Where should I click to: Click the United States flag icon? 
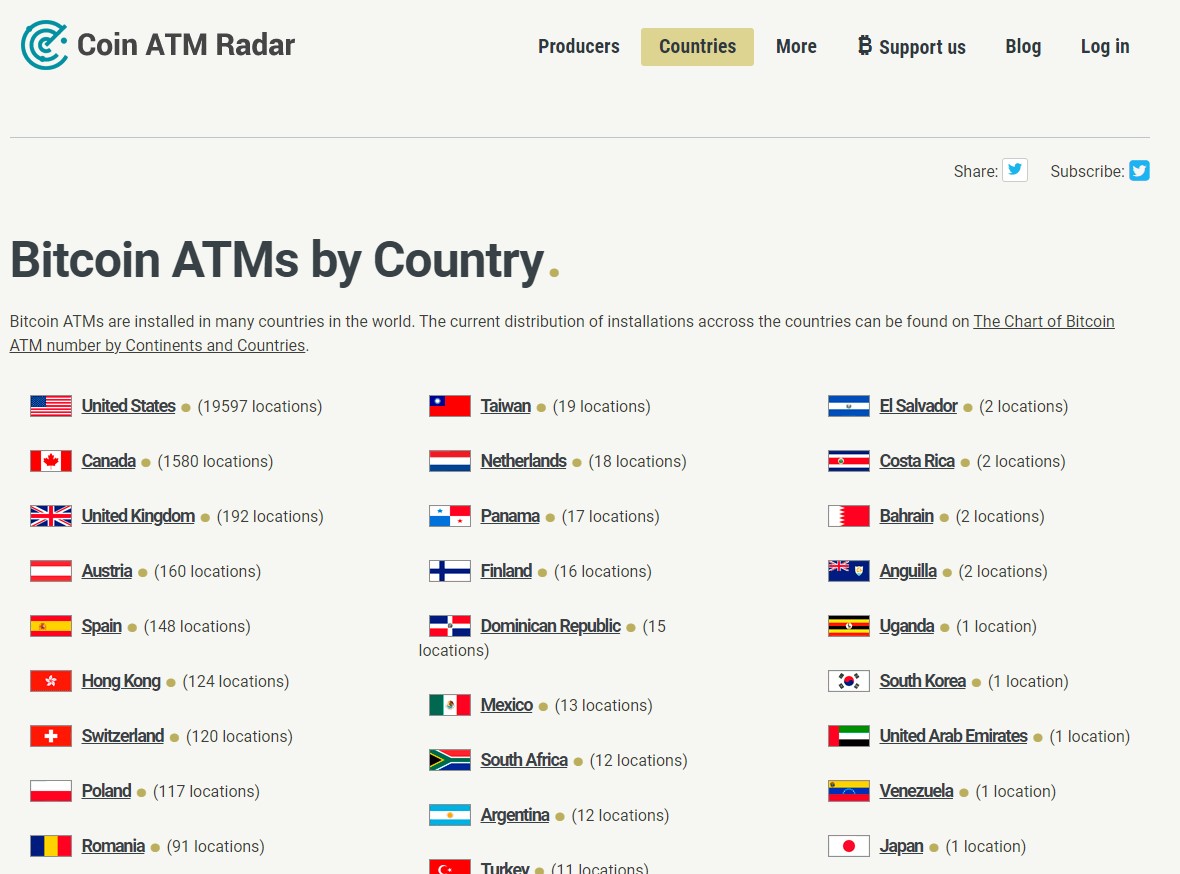click(51, 406)
